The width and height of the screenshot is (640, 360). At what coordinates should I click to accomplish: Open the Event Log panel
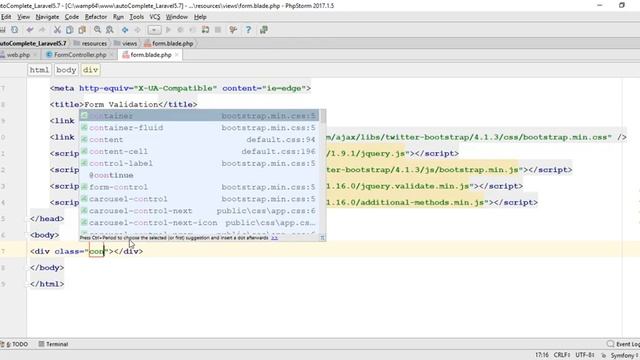(623, 344)
